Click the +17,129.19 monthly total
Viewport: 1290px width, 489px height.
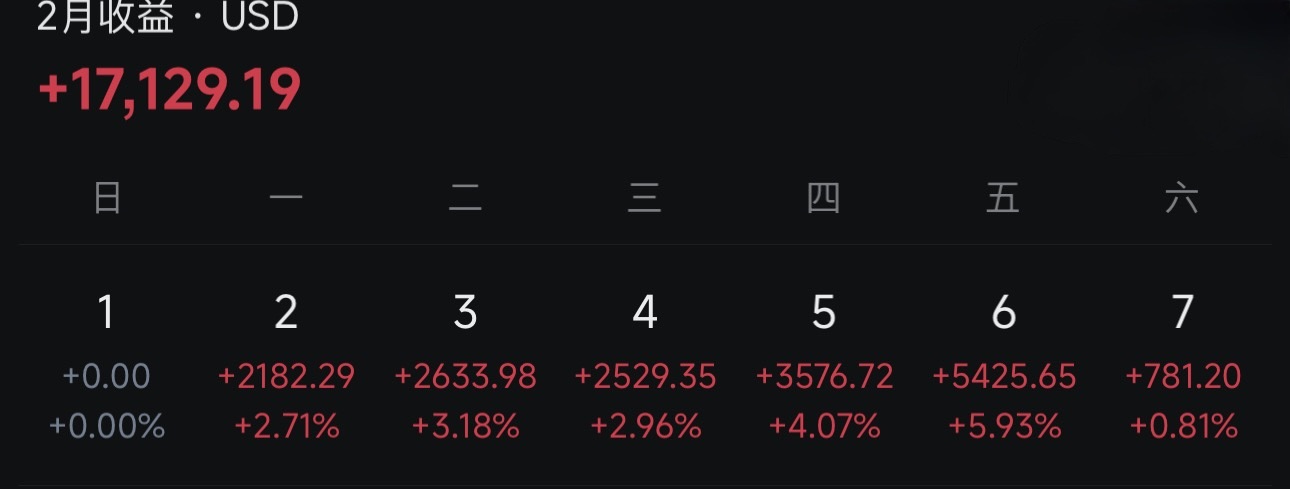pyautogui.click(x=169, y=91)
